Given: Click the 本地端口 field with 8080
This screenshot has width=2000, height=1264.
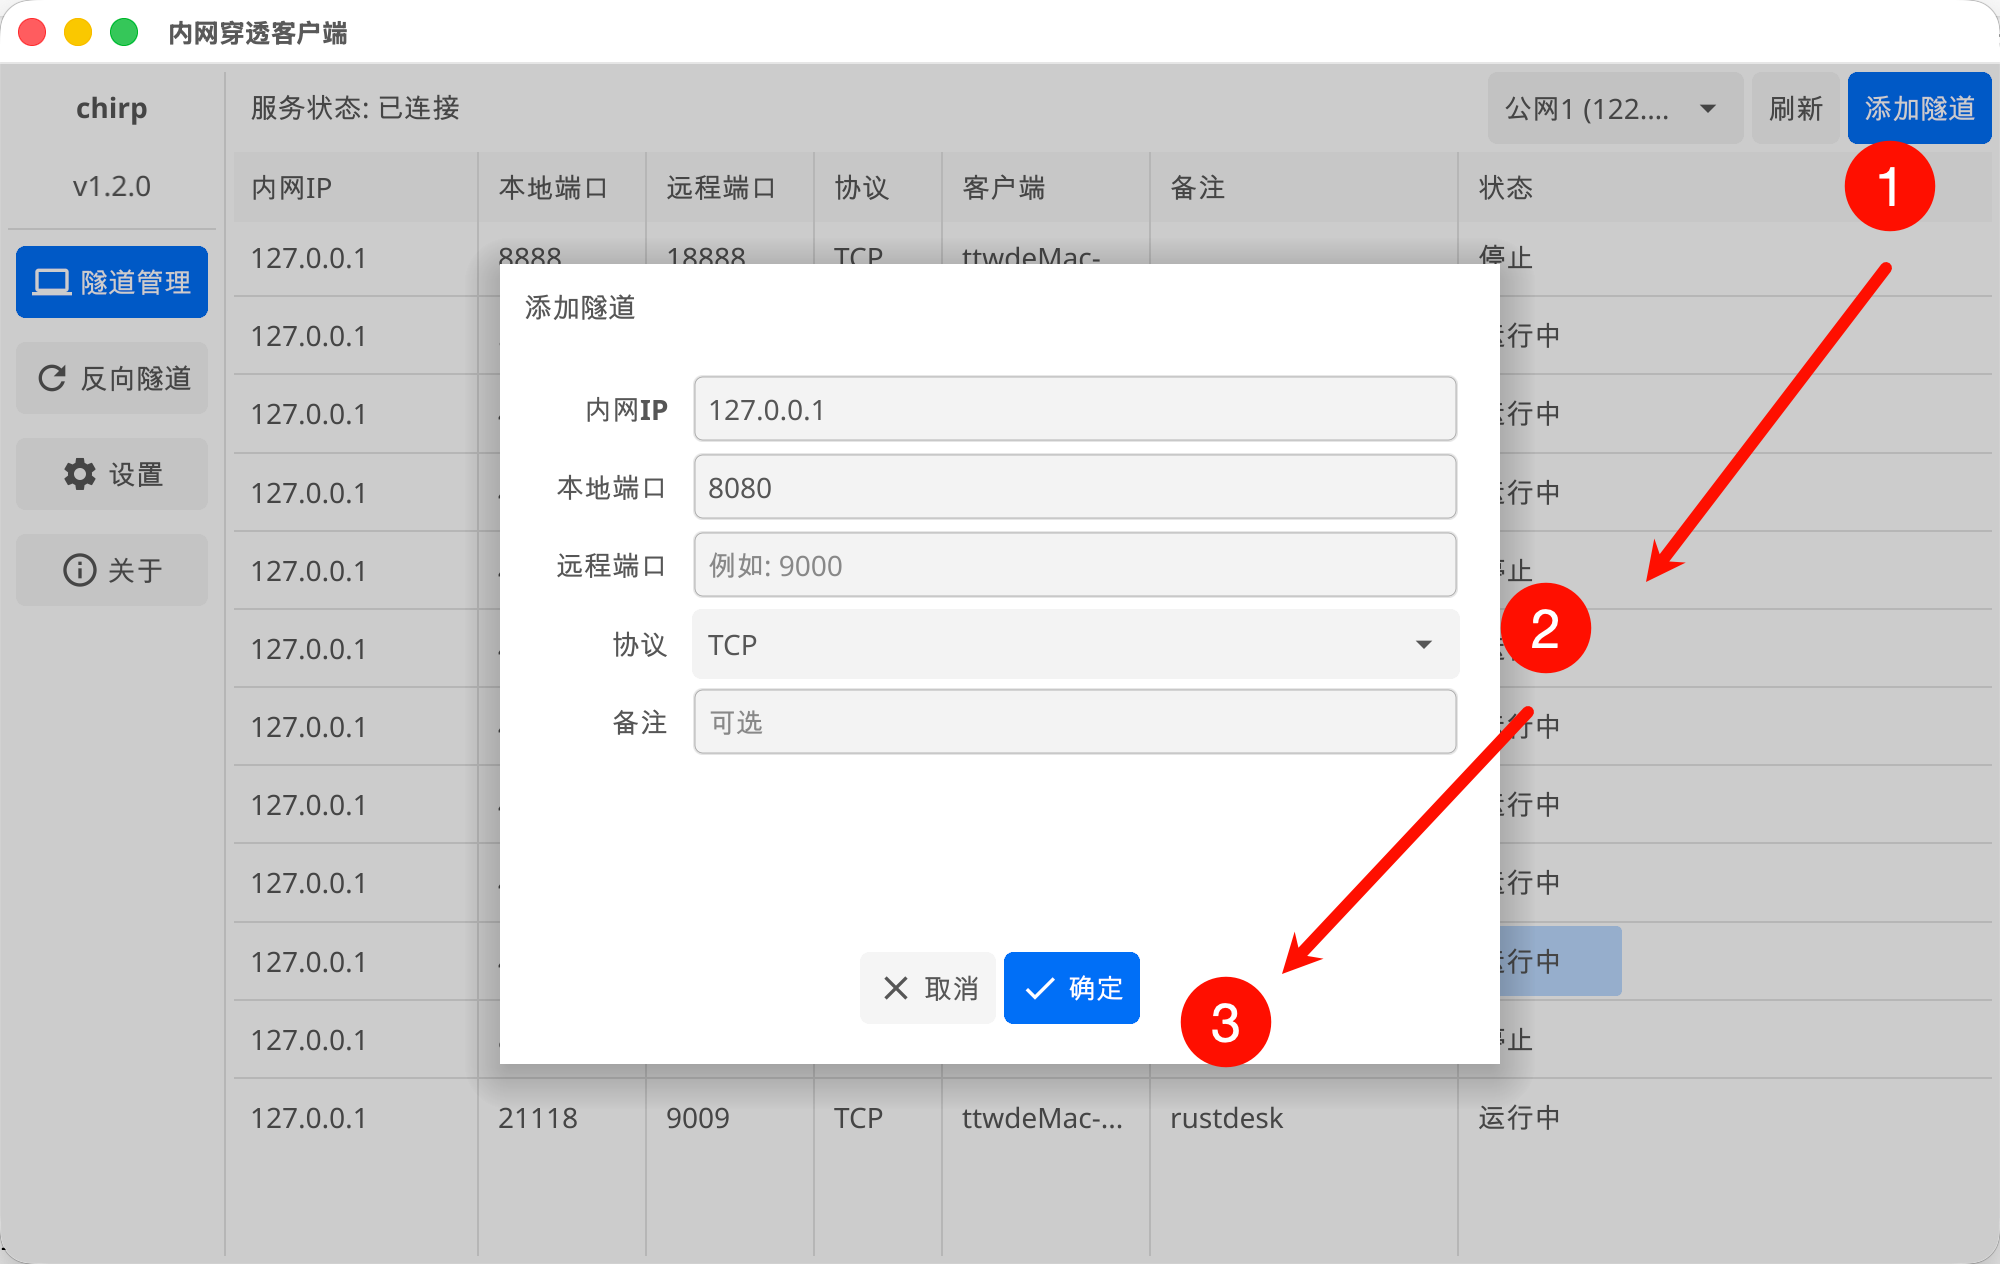Looking at the screenshot, I should (1074, 487).
